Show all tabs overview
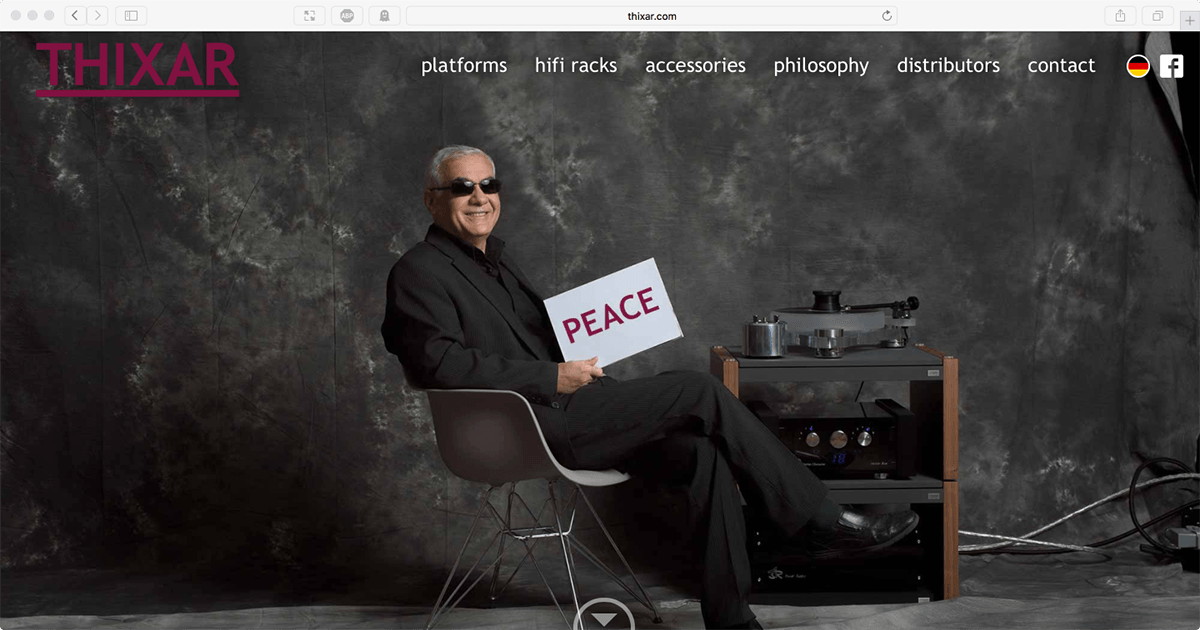The width and height of the screenshot is (1200, 630). [x=1157, y=16]
